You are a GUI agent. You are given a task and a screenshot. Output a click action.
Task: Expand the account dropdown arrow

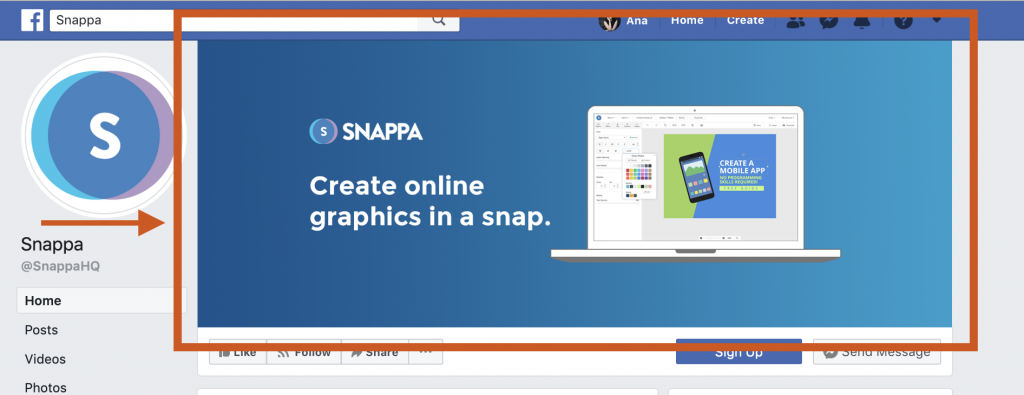[x=936, y=20]
